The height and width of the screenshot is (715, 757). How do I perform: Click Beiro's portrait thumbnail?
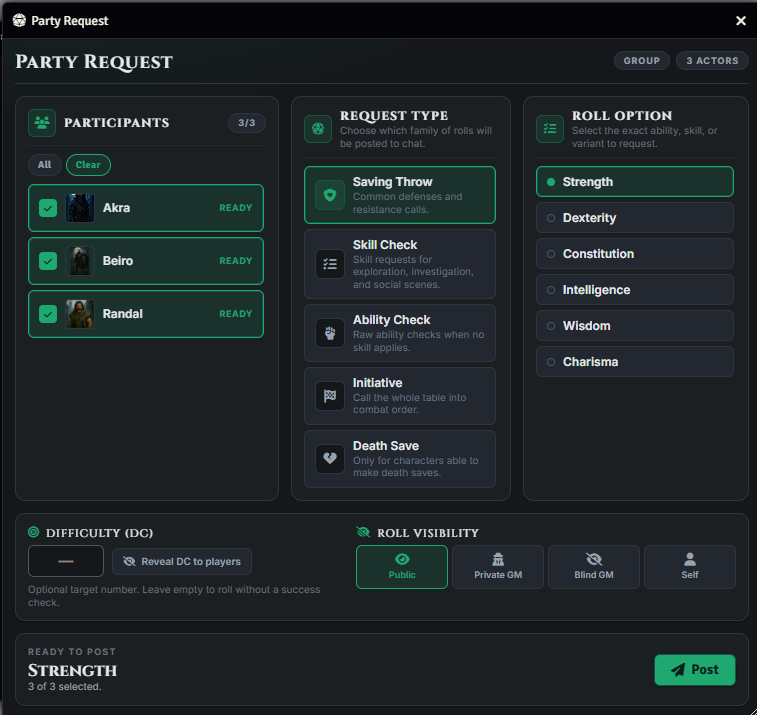pyautogui.click(x=80, y=261)
